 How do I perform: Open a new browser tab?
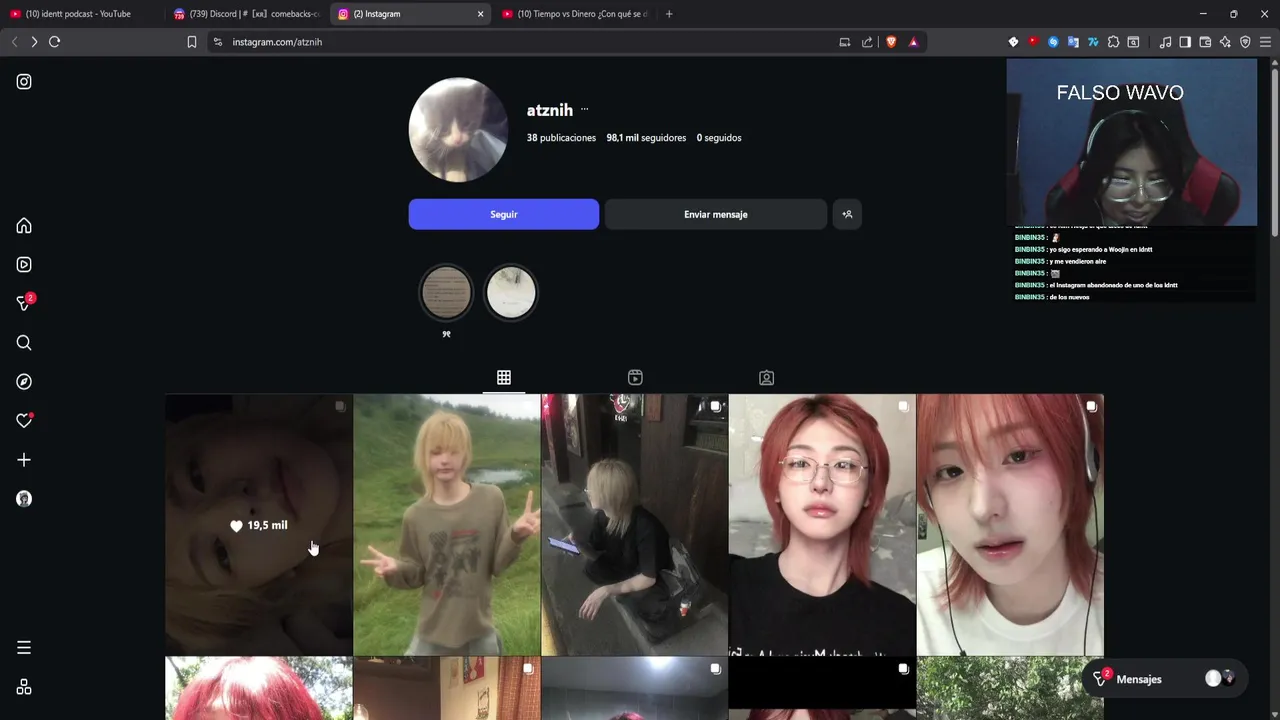[669, 14]
